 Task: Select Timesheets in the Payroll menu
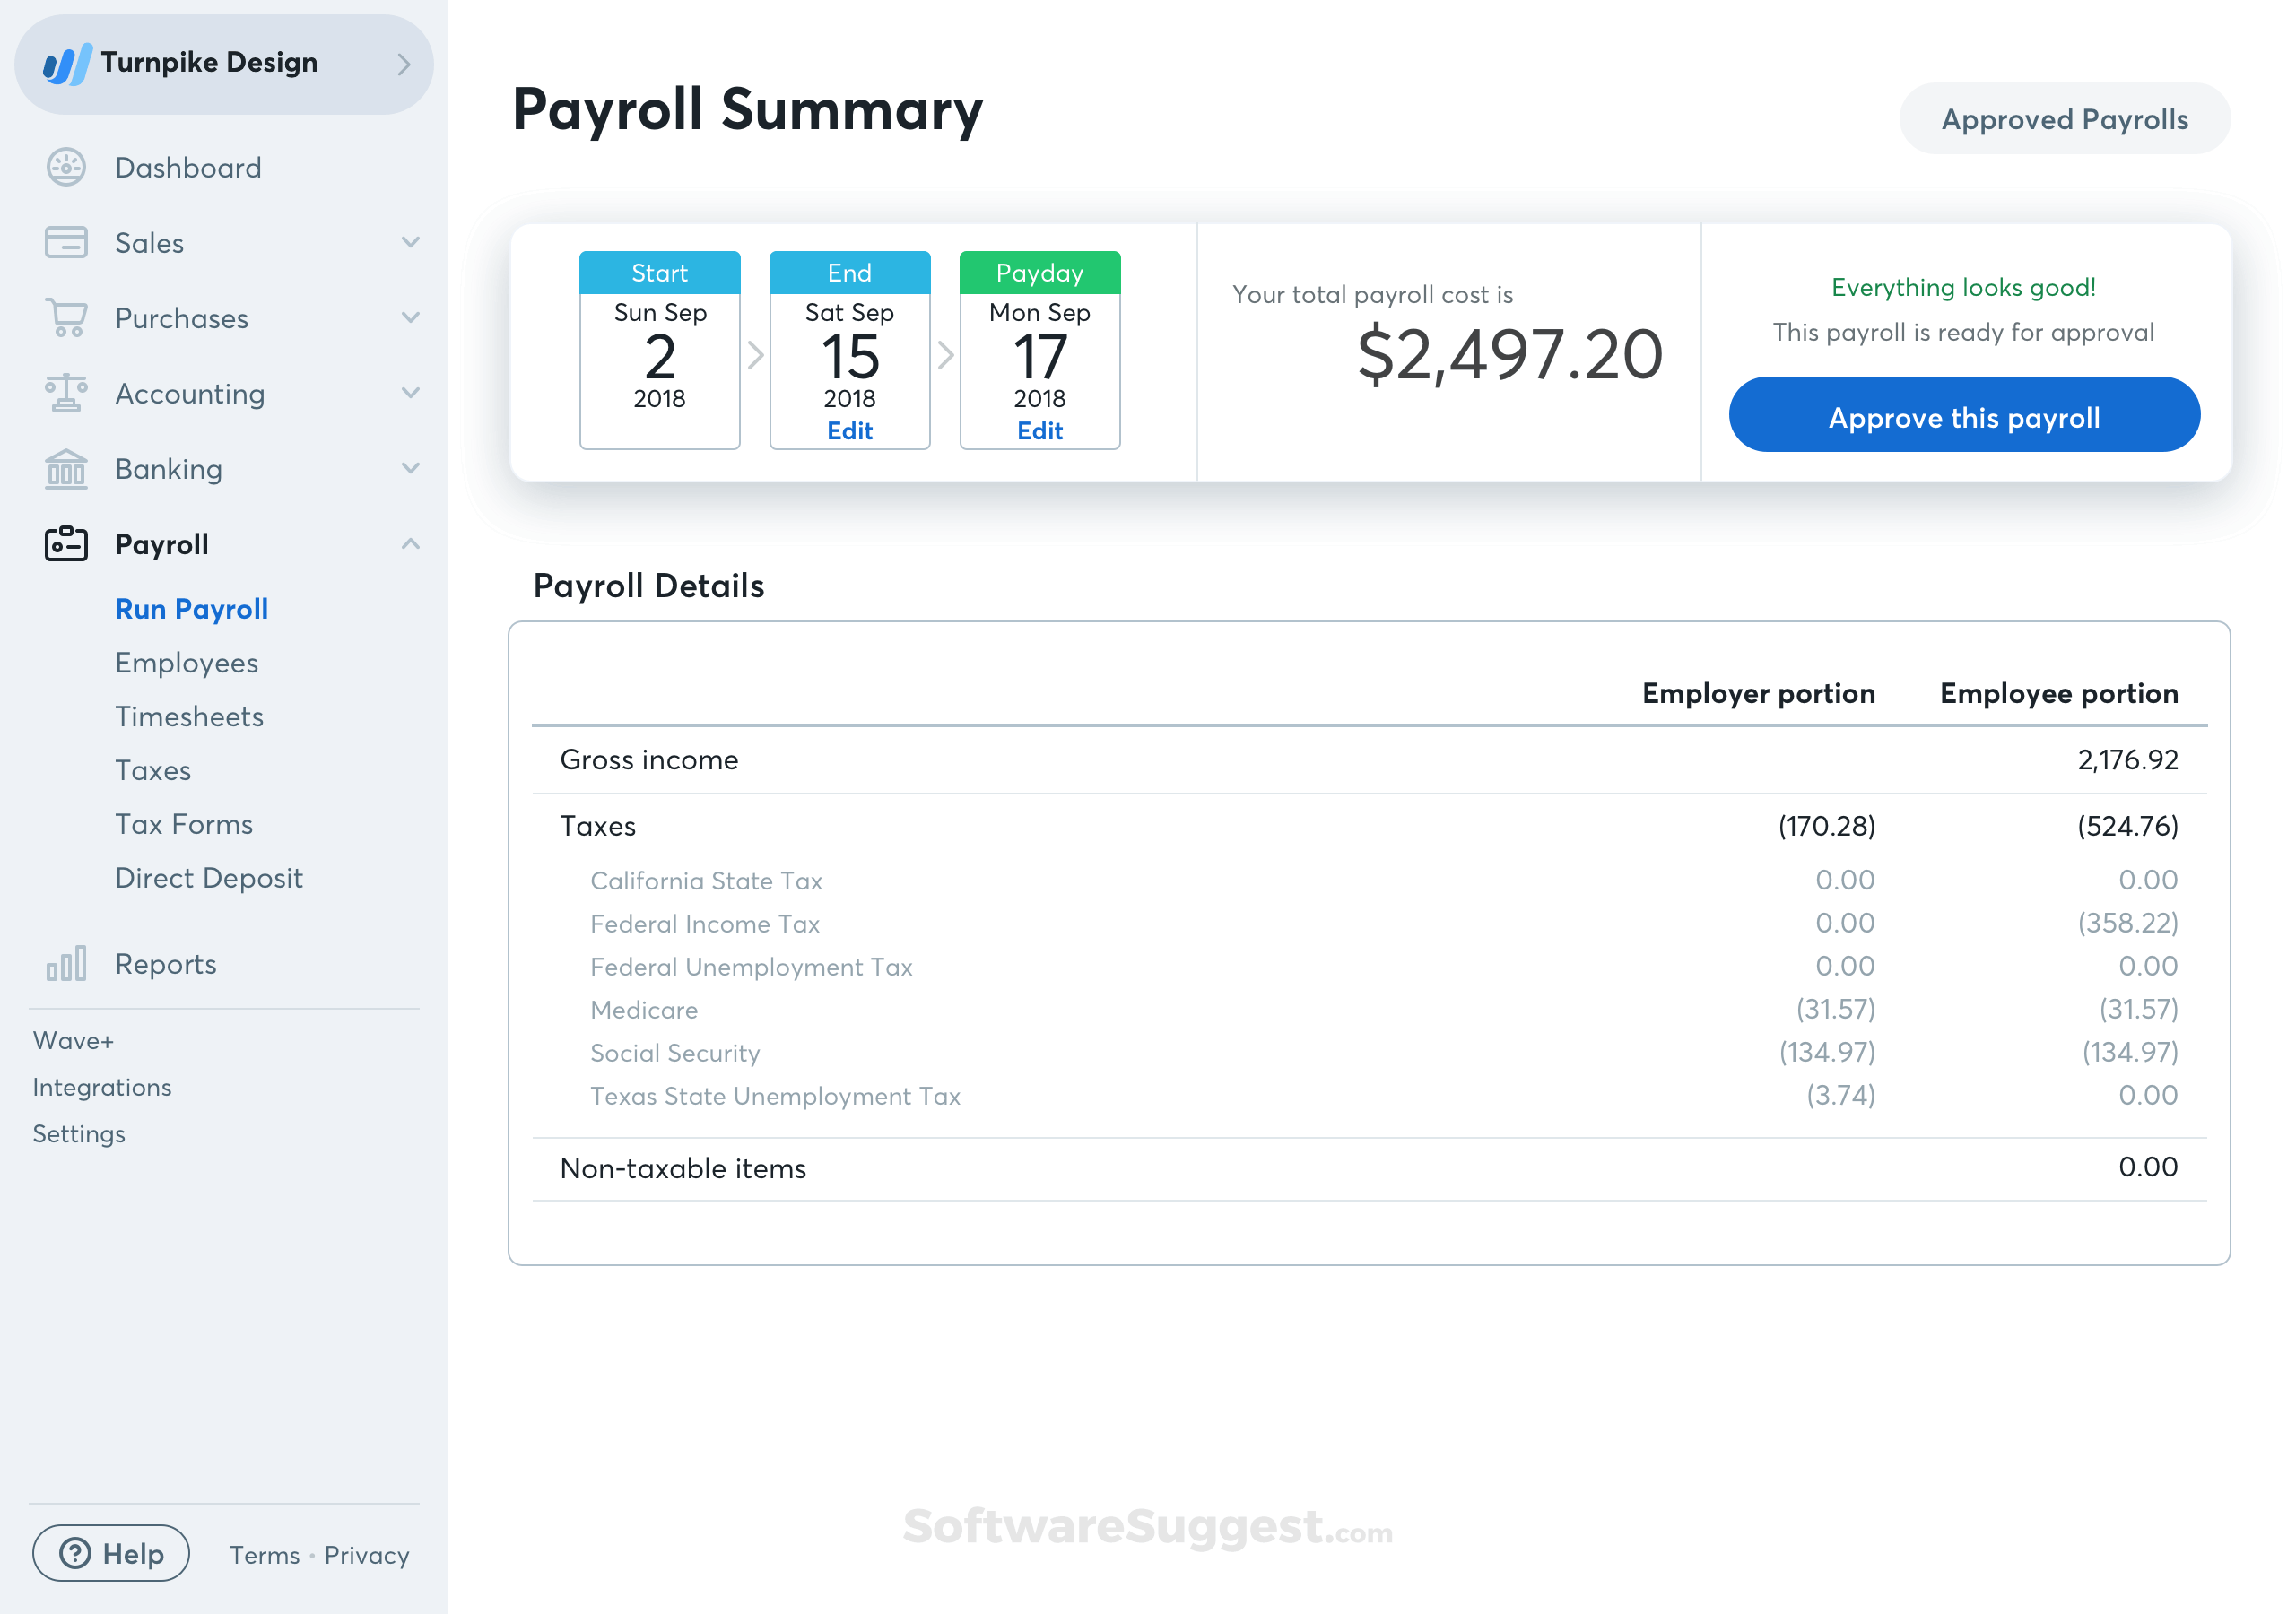[188, 716]
